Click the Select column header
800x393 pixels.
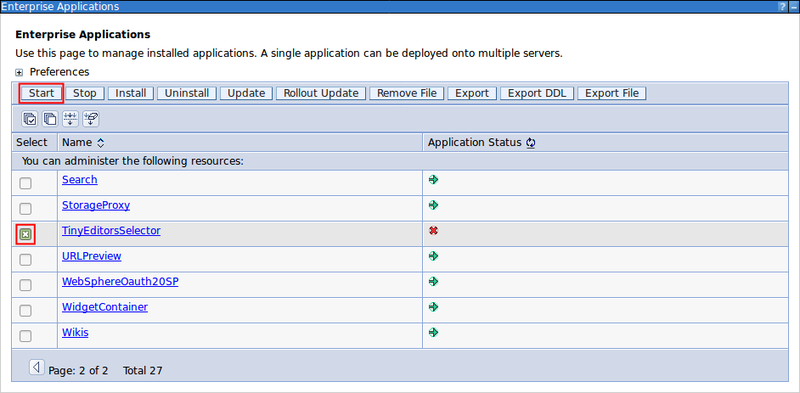pos(32,142)
